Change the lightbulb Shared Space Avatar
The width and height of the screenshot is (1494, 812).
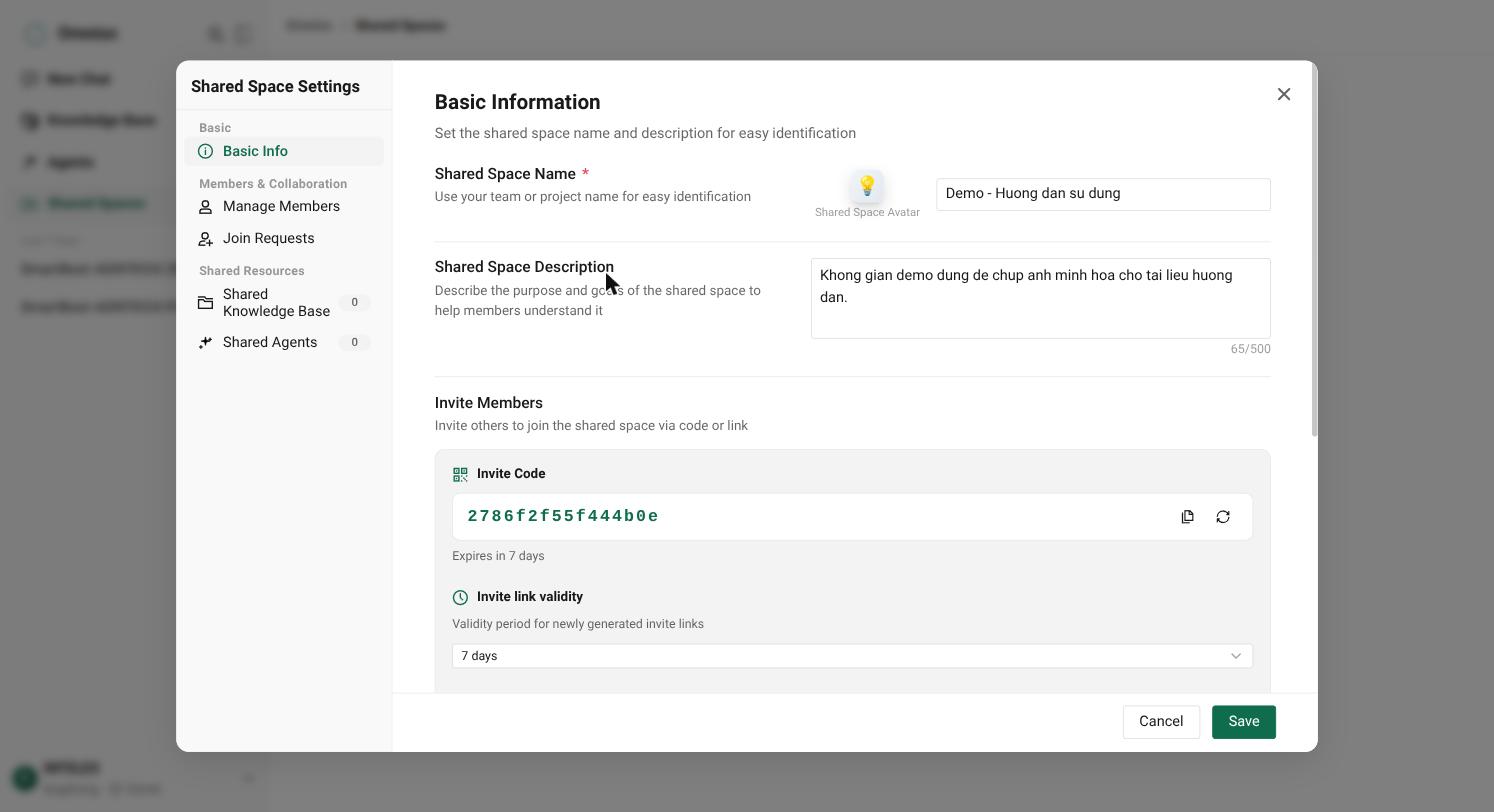click(x=867, y=186)
